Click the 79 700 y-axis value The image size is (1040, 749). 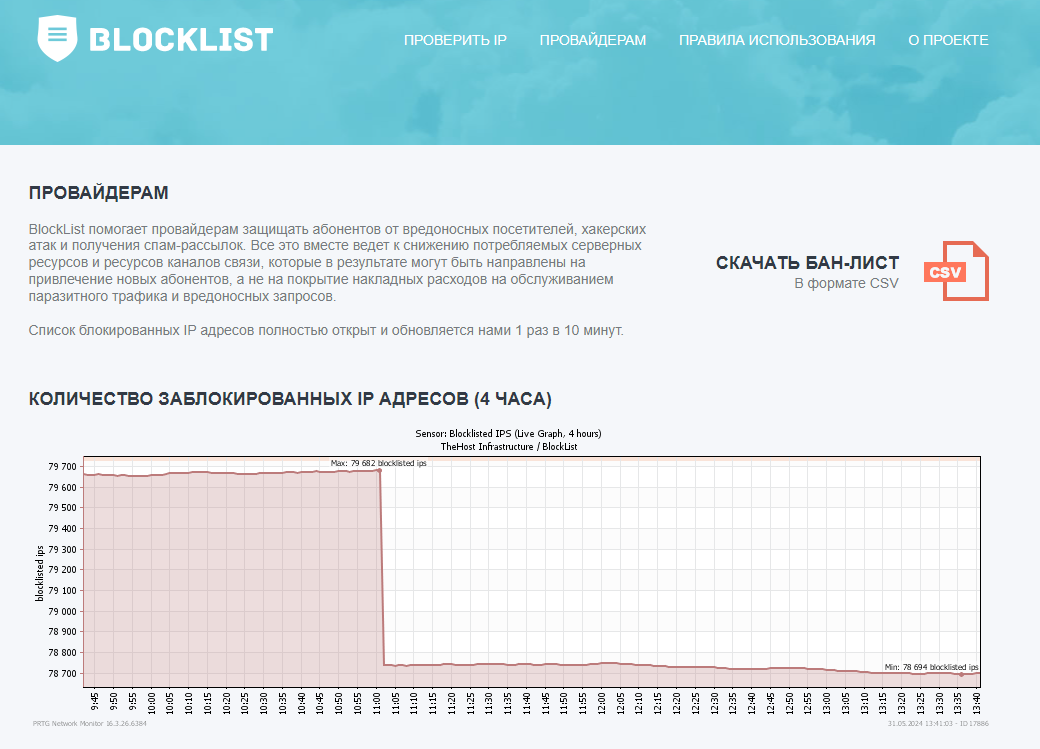[x=62, y=466]
